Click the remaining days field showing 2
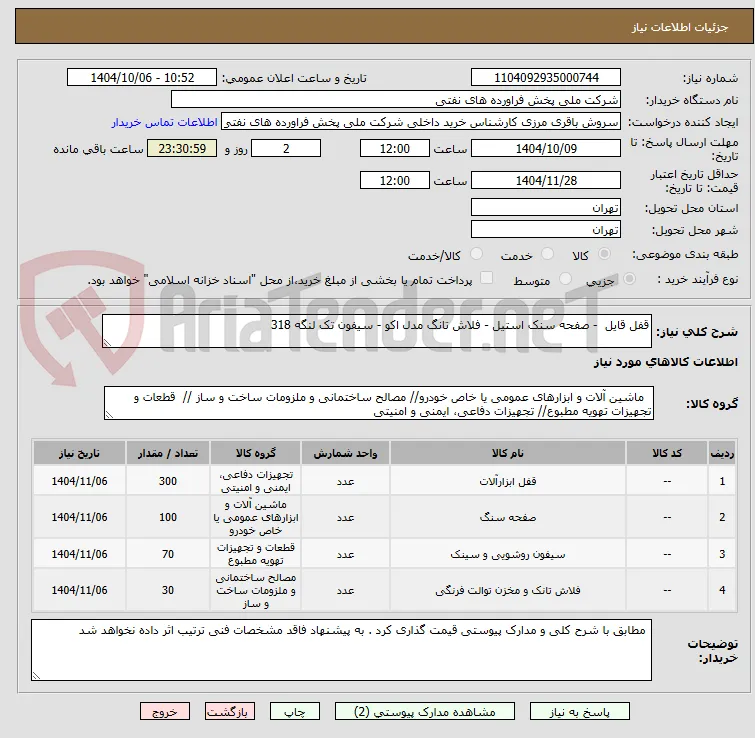This screenshot has width=755, height=738. (x=286, y=148)
